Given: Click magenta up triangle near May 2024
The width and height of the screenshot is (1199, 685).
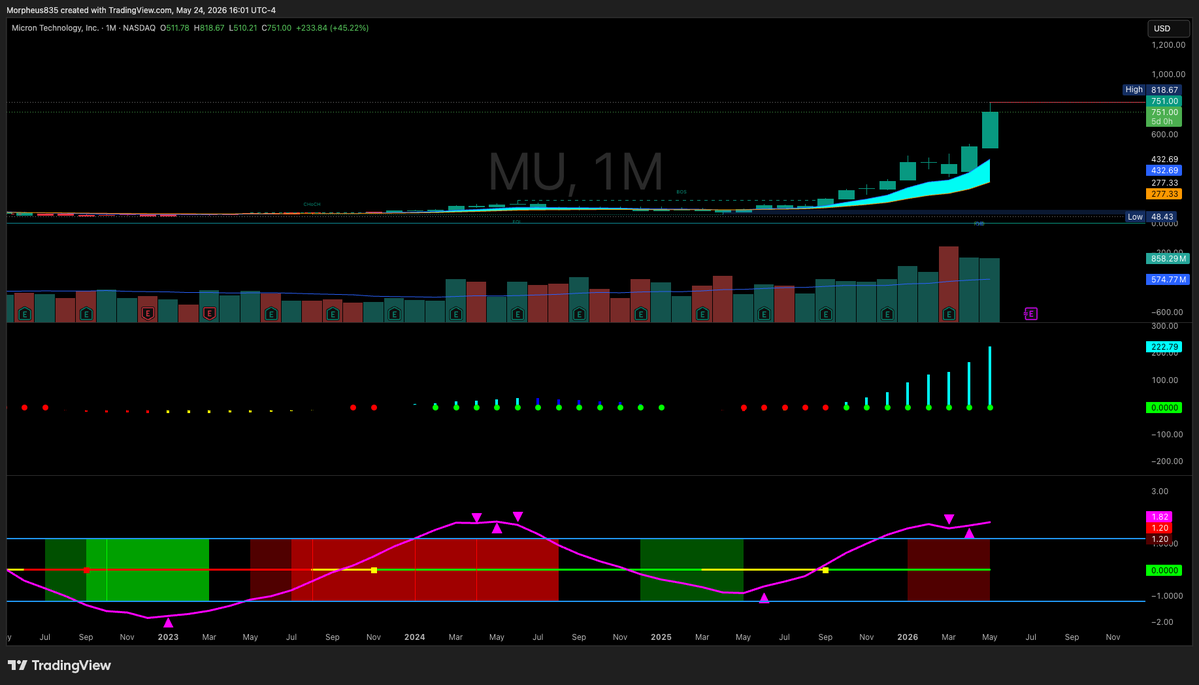Looking at the screenshot, I should tap(497, 528).
